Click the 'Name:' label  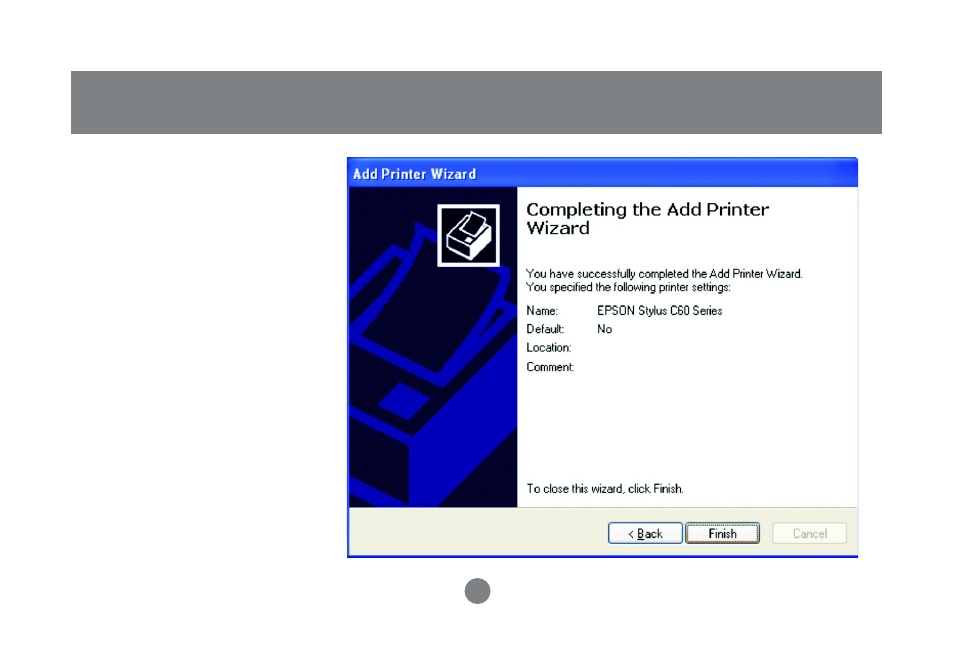click(542, 310)
